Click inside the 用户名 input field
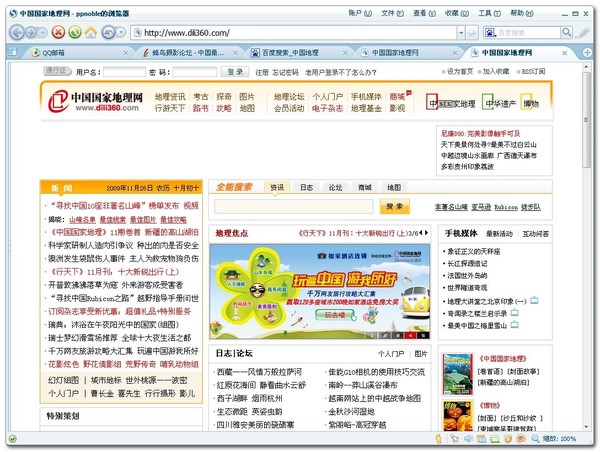Screen dimensions: 600x452 [x=125, y=72]
